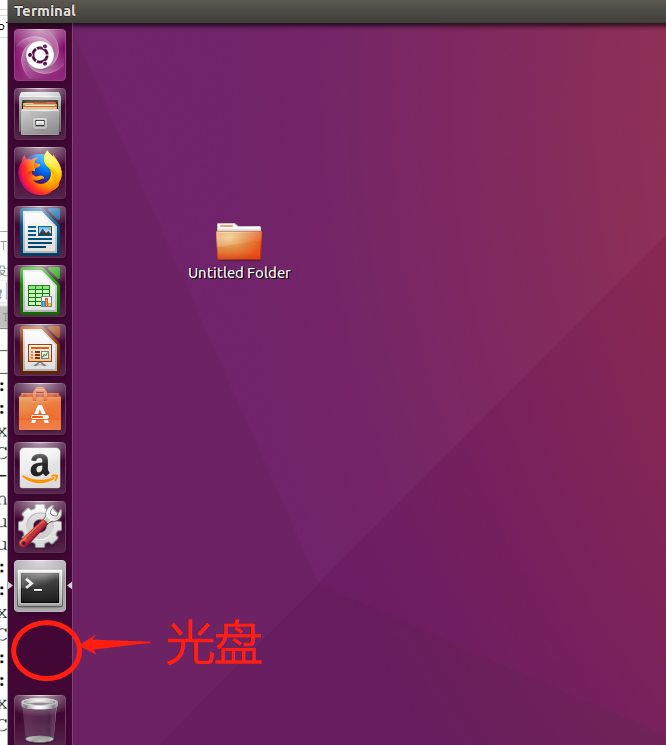This screenshot has height=745, width=666.
Task: Launch LibreOffice Impress presentations
Action: click(x=40, y=350)
